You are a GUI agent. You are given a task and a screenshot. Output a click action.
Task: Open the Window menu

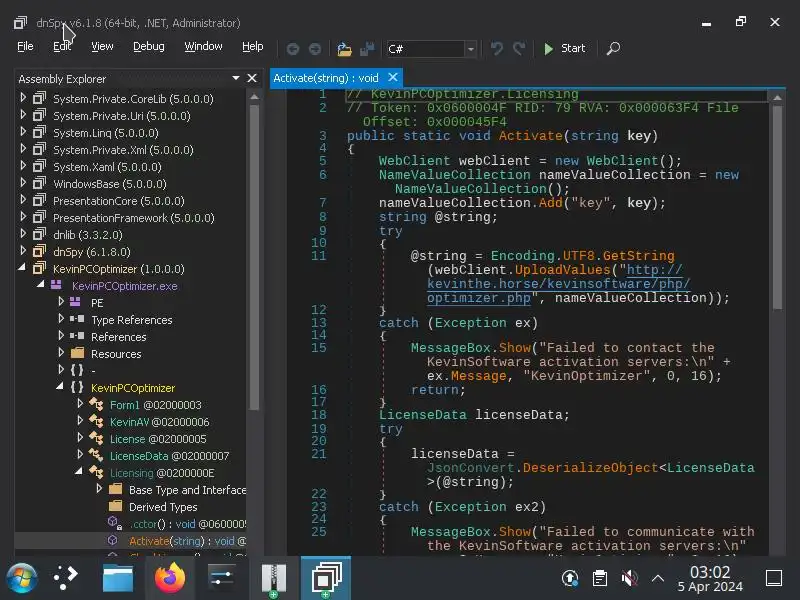[x=203, y=46]
